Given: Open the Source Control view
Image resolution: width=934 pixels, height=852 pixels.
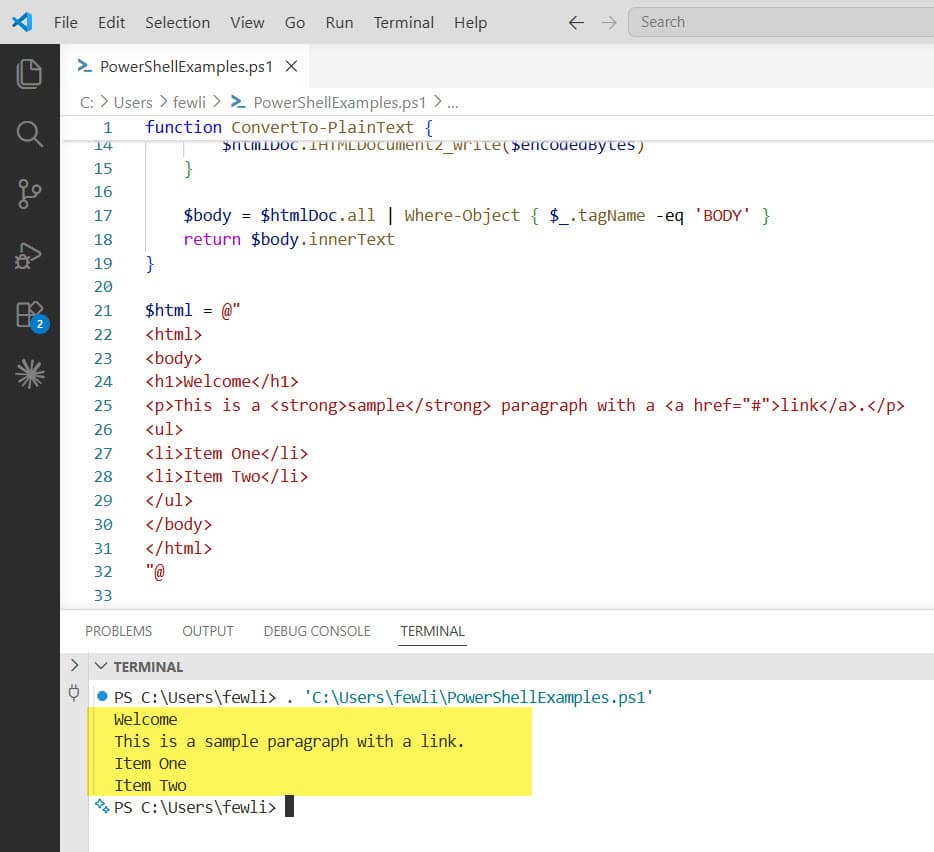Looking at the screenshot, I should 29,194.
